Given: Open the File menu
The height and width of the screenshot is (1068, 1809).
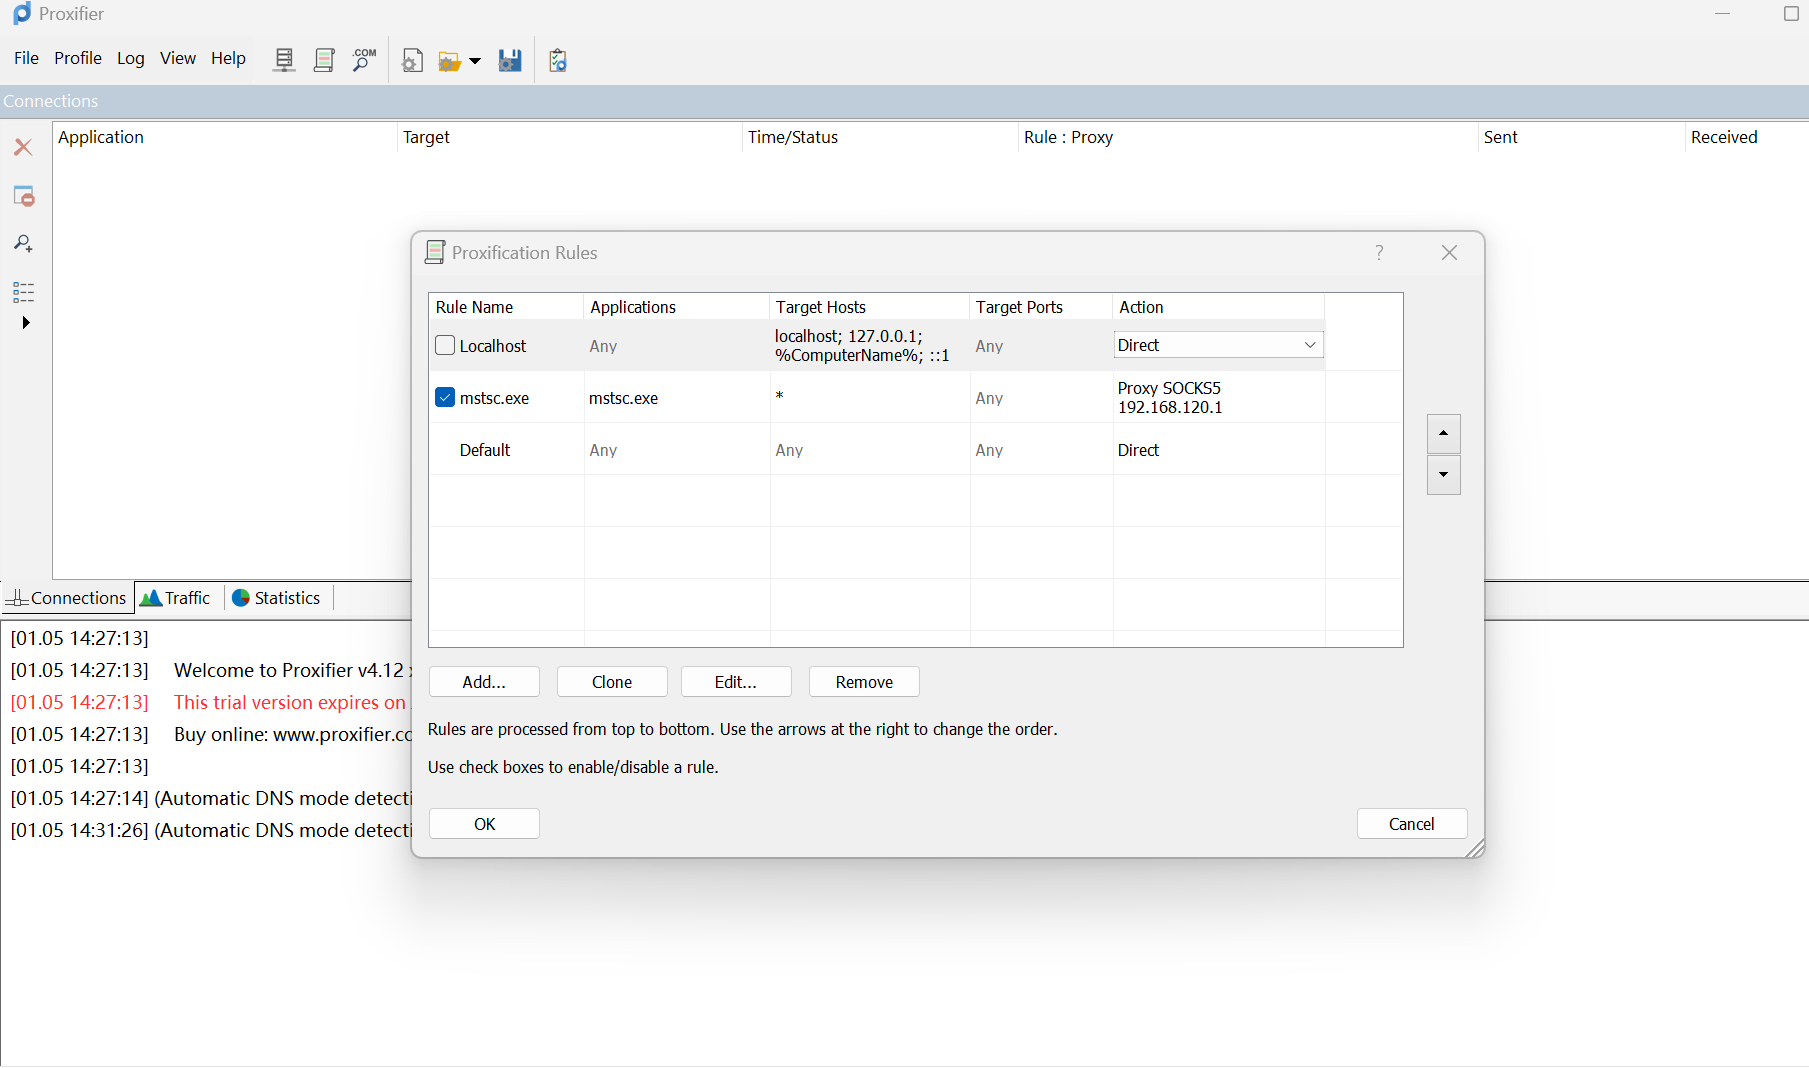Looking at the screenshot, I should [x=26, y=58].
